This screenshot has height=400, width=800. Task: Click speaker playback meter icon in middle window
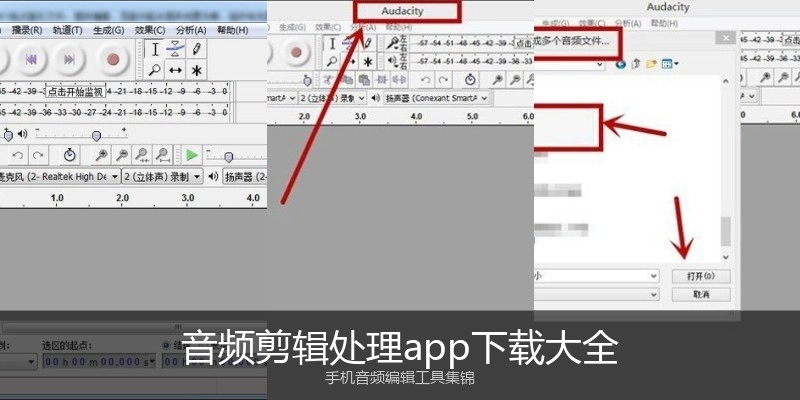pyautogui.click(x=392, y=62)
